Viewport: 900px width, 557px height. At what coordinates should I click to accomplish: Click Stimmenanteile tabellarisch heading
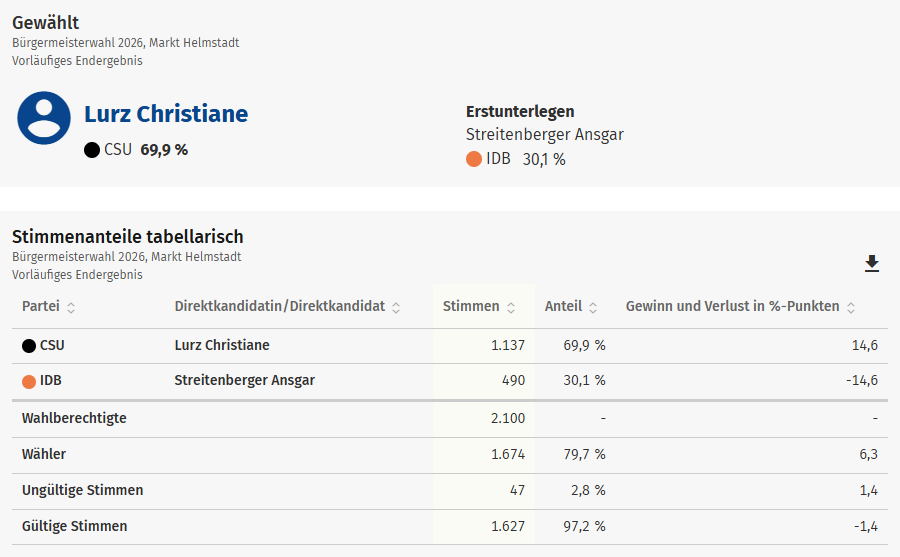pyautogui.click(x=128, y=237)
